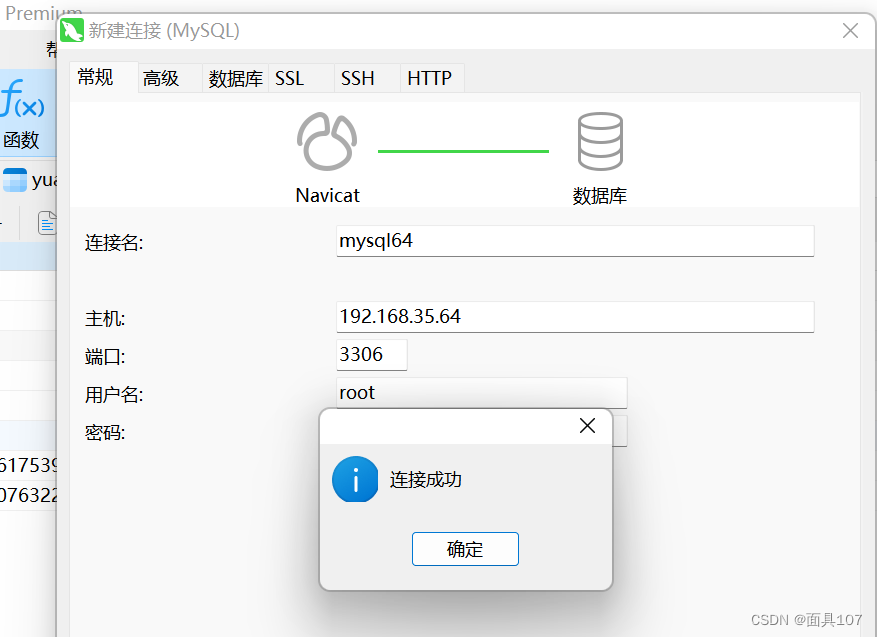Screen dimensions: 877x637
Task: Click the 主机 field with 192.168.35.64
Action: 575,317
